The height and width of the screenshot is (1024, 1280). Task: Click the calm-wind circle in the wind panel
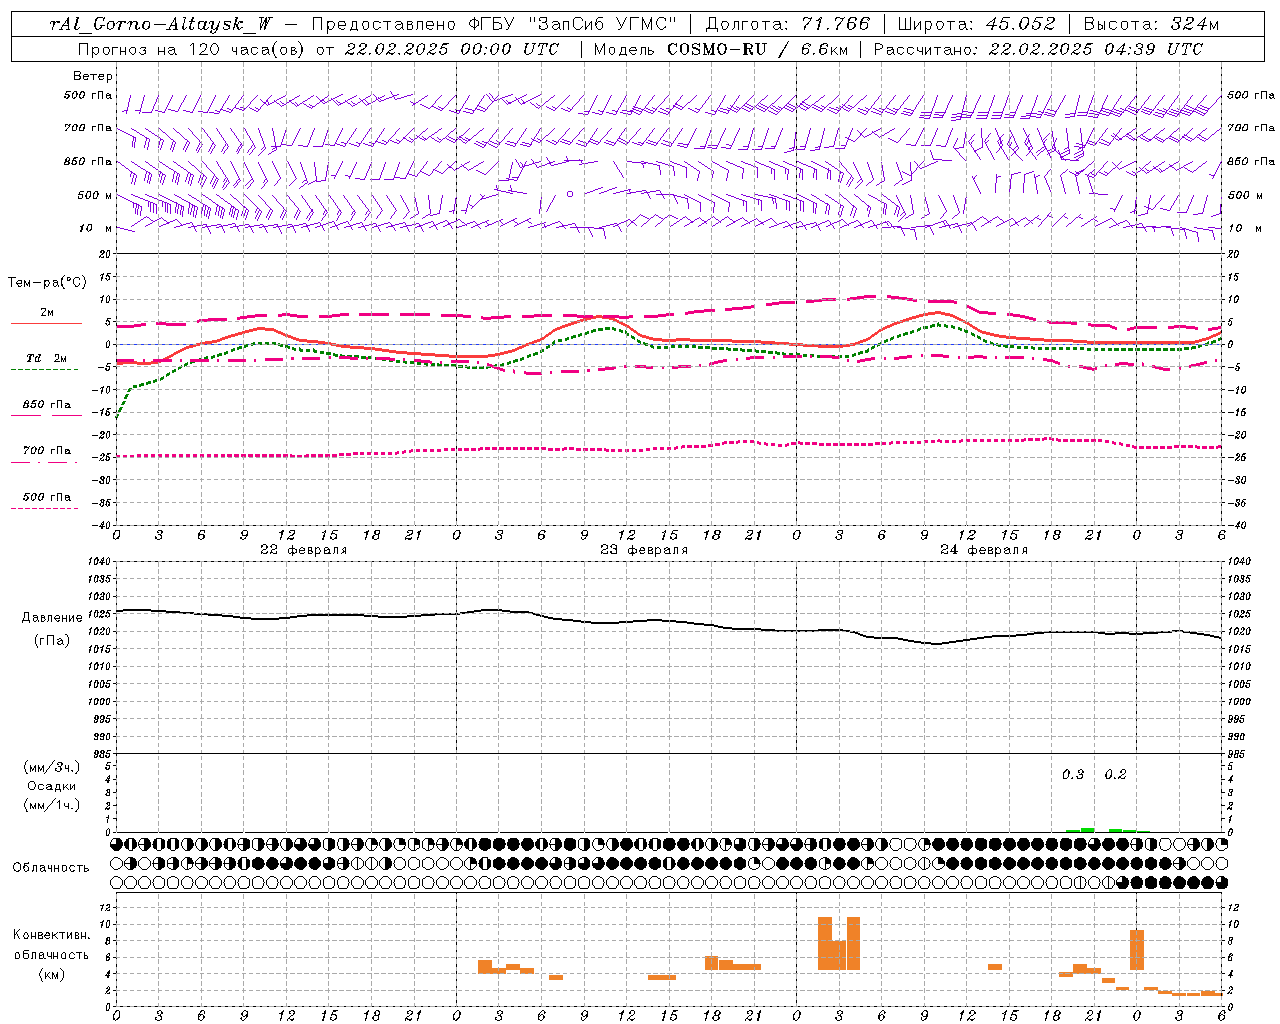[570, 194]
